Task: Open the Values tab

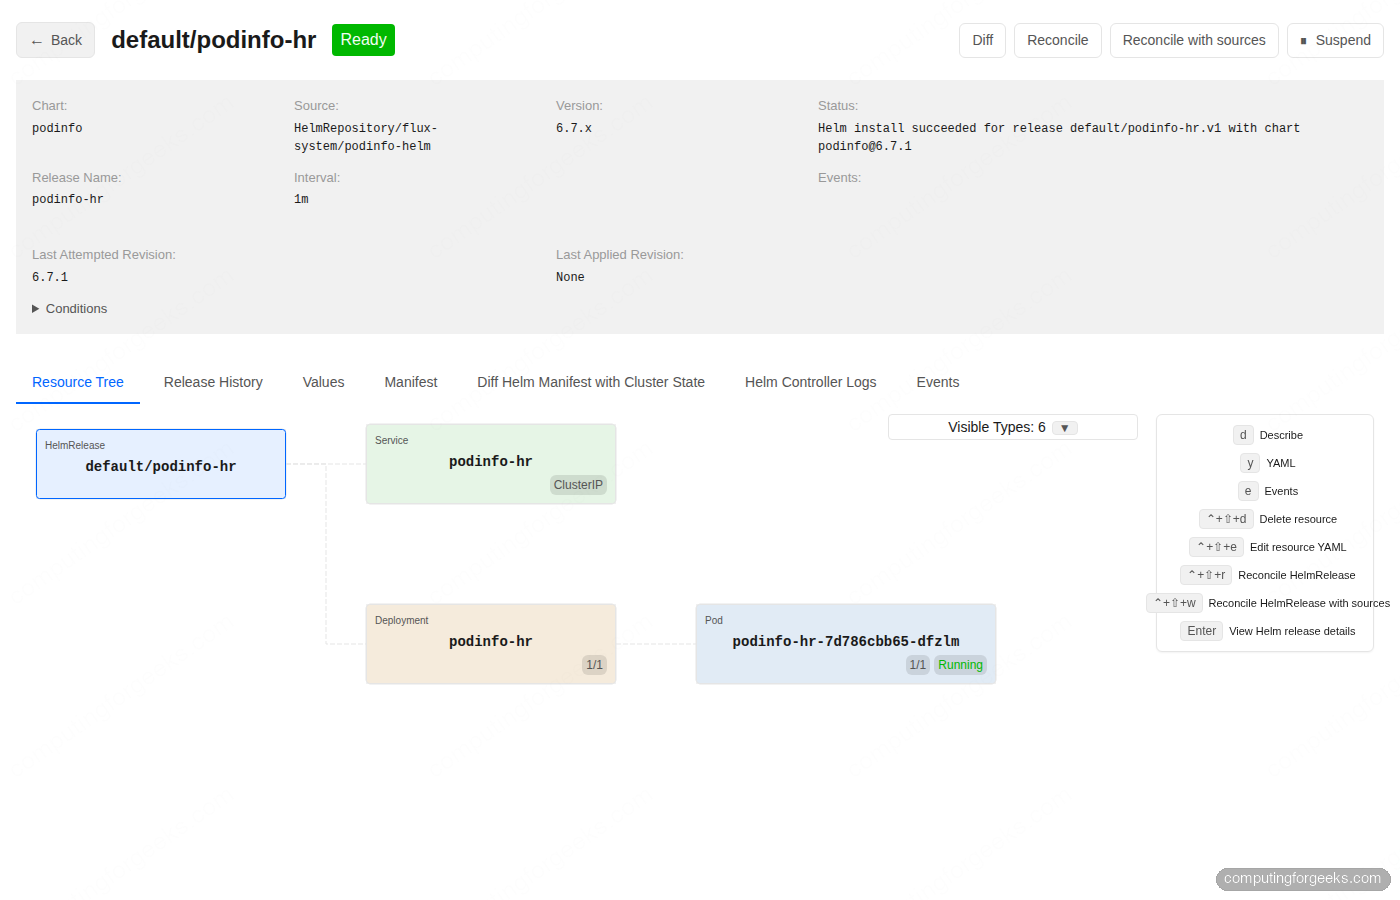Action: point(323,382)
